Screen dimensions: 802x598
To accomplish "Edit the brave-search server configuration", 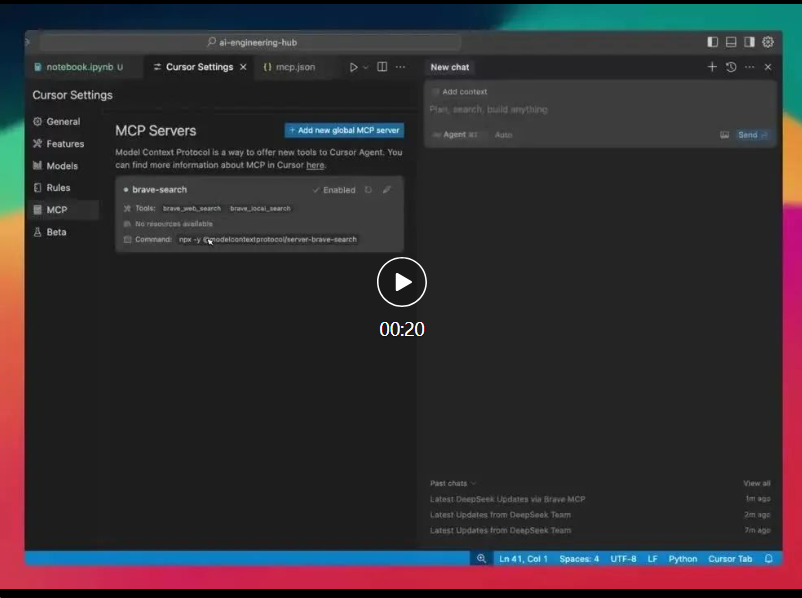I will click(x=387, y=190).
